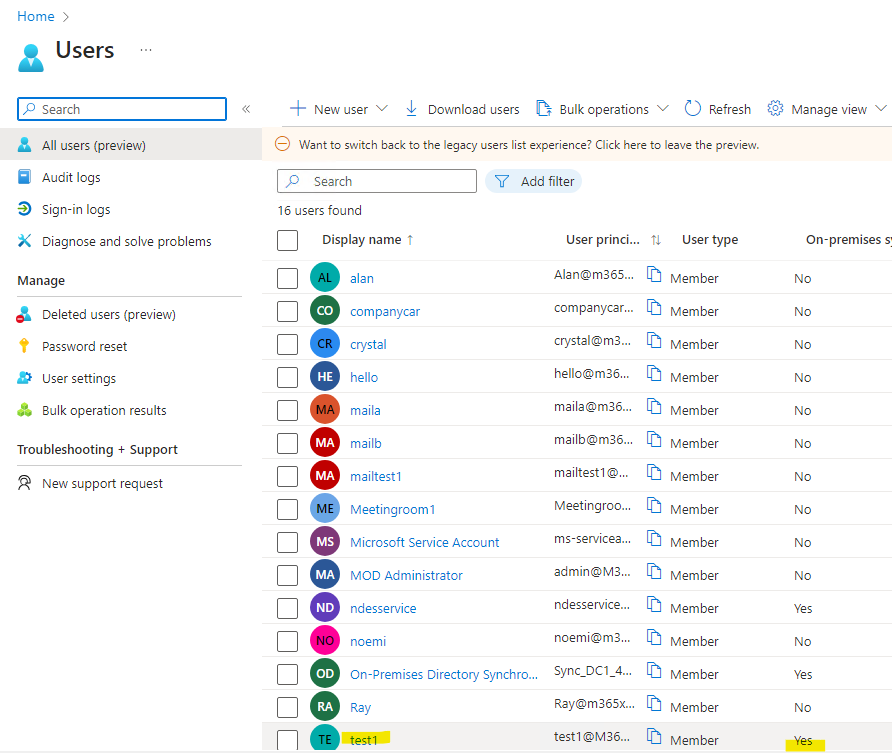Go to Home breadcrumb link
Image resolution: width=892 pixels, height=753 pixels.
click(x=36, y=16)
